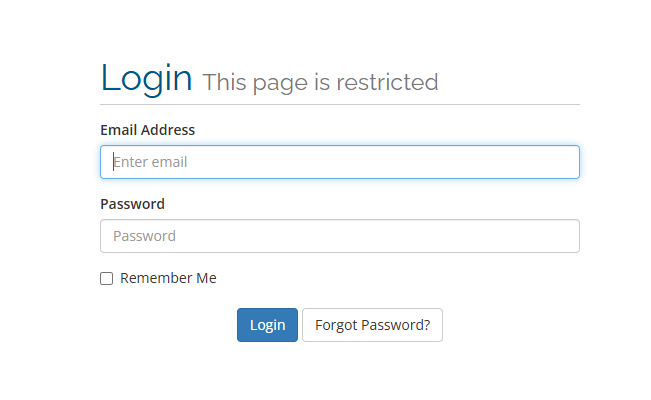
Task: Submit the form with the Login button
Action: (x=267, y=325)
